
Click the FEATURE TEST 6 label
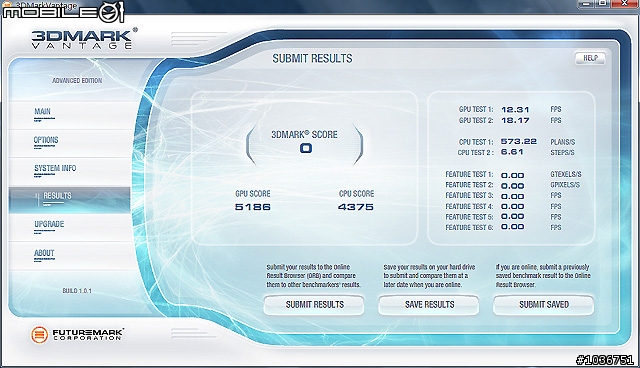[x=469, y=228]
